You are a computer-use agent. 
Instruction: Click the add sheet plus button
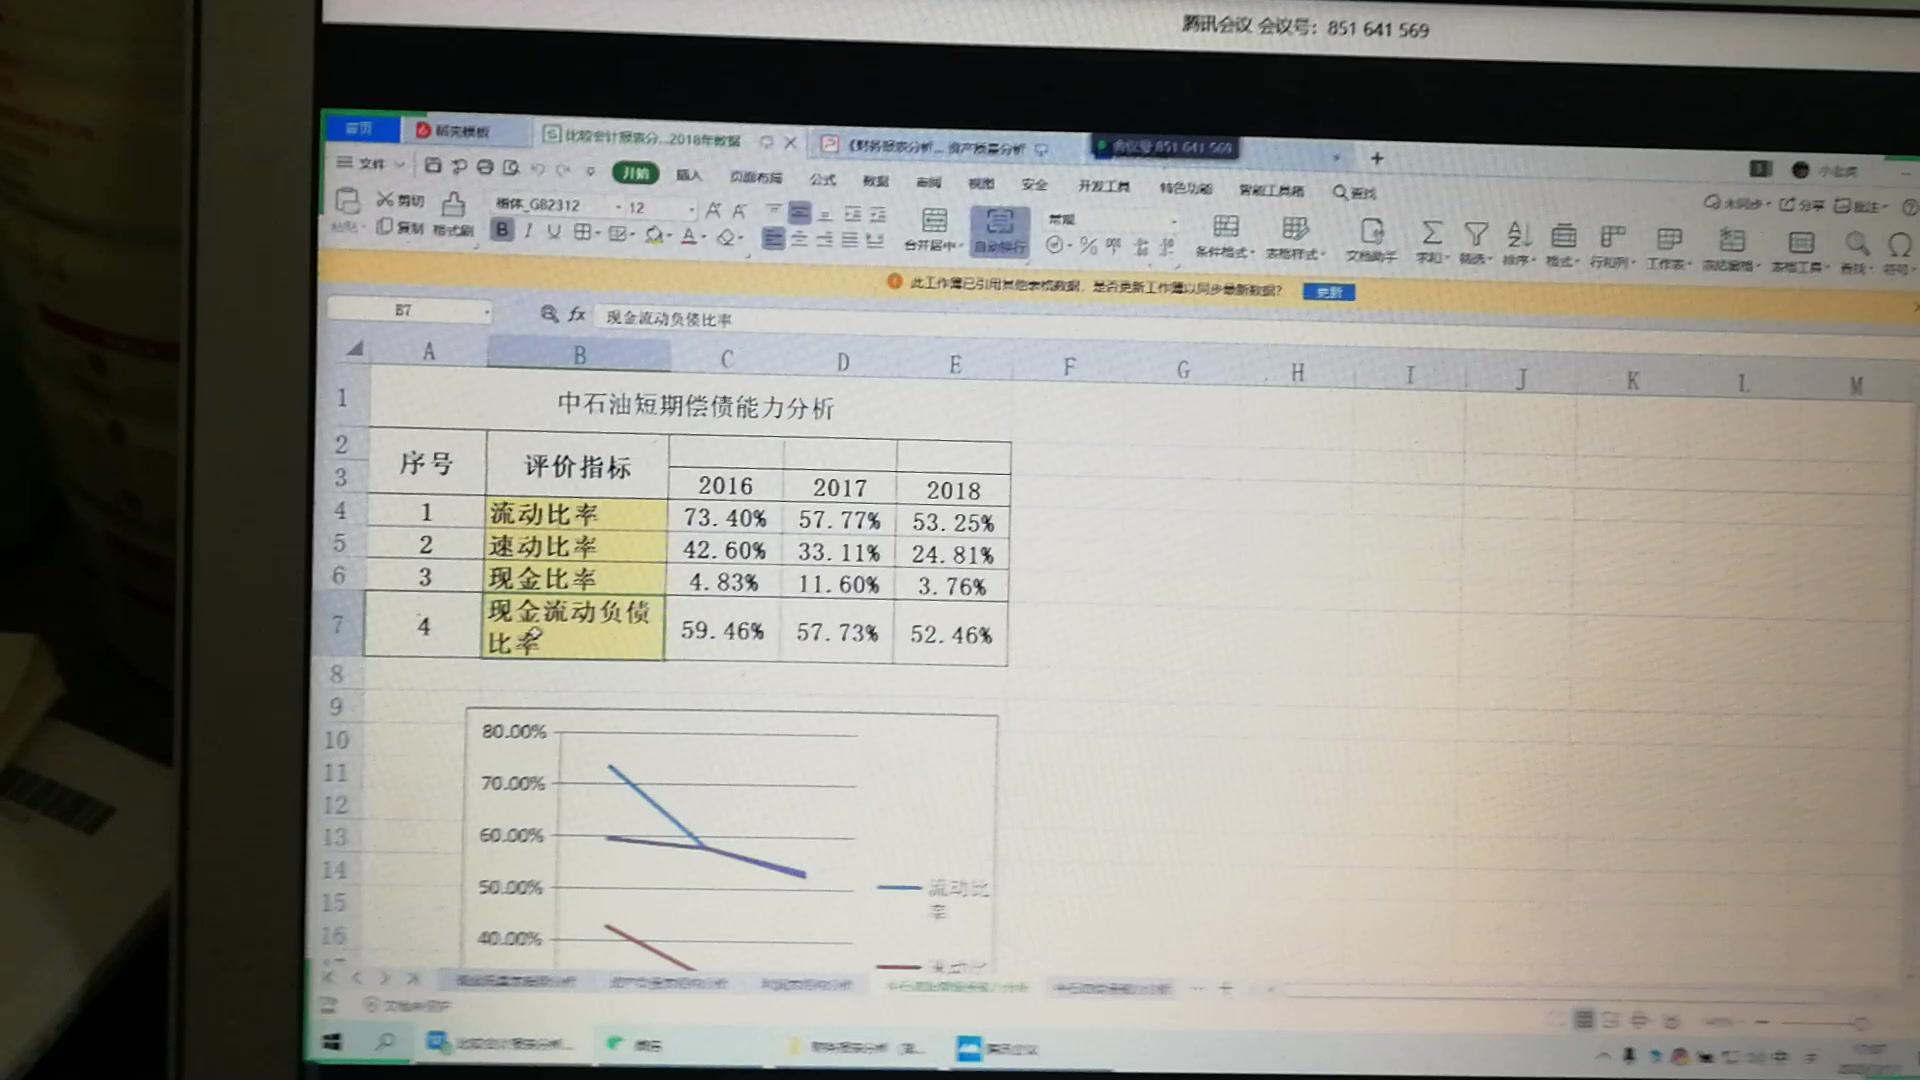[x=1225, y=988]
